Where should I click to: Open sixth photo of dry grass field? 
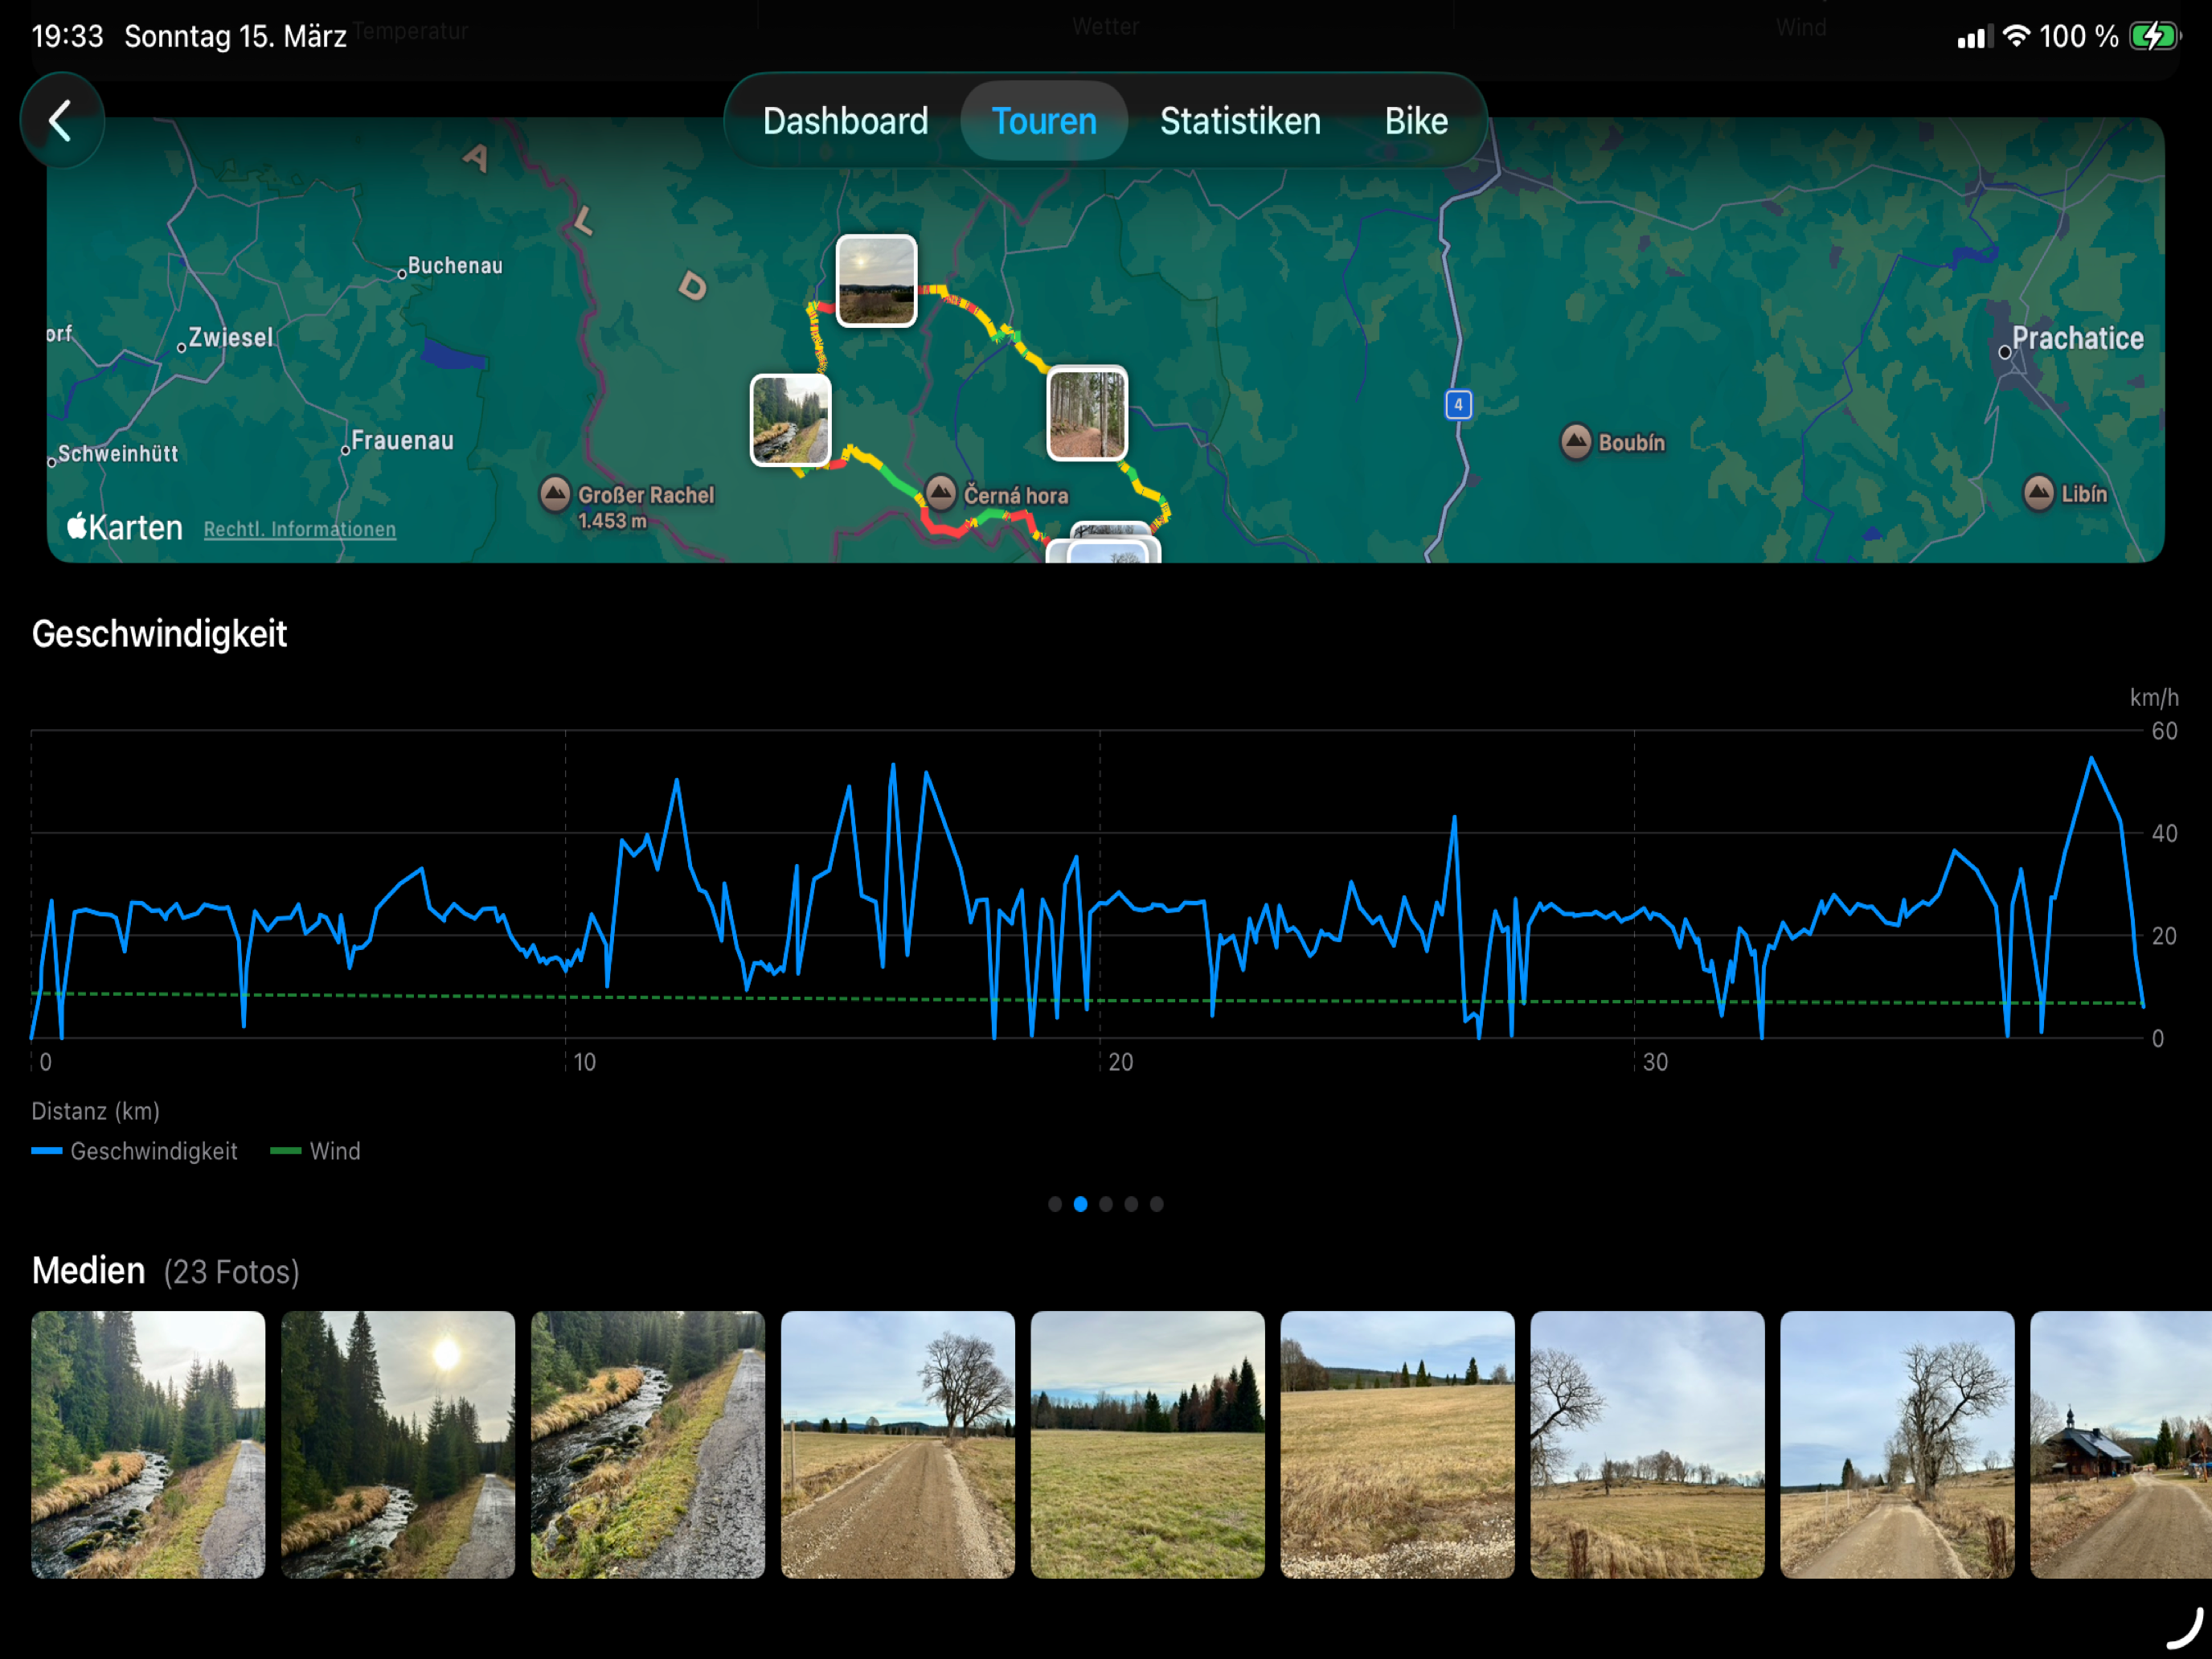pyautogui.click(x=1398, y=1445)
